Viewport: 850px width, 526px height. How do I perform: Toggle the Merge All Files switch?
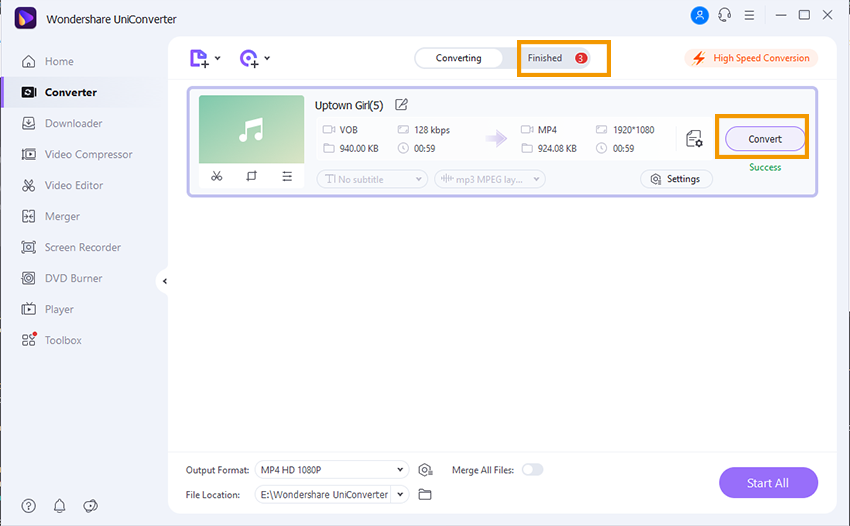[532, 470]
